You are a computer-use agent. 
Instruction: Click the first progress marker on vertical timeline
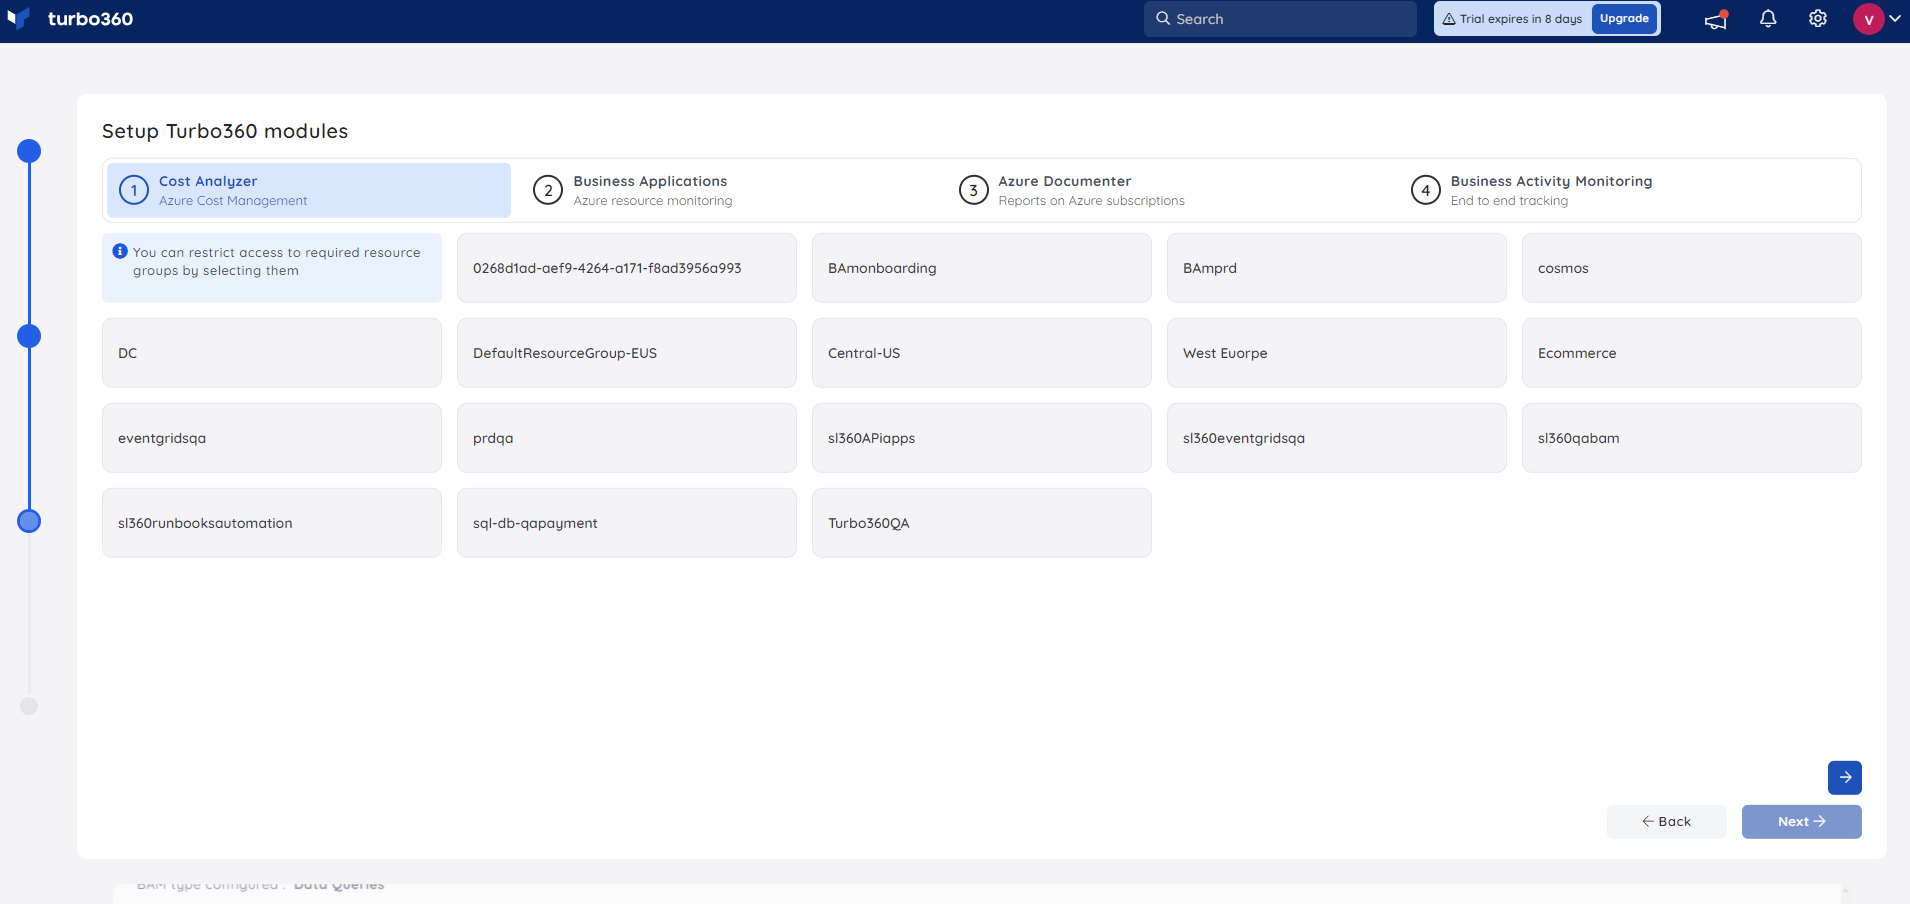[29, 151]
